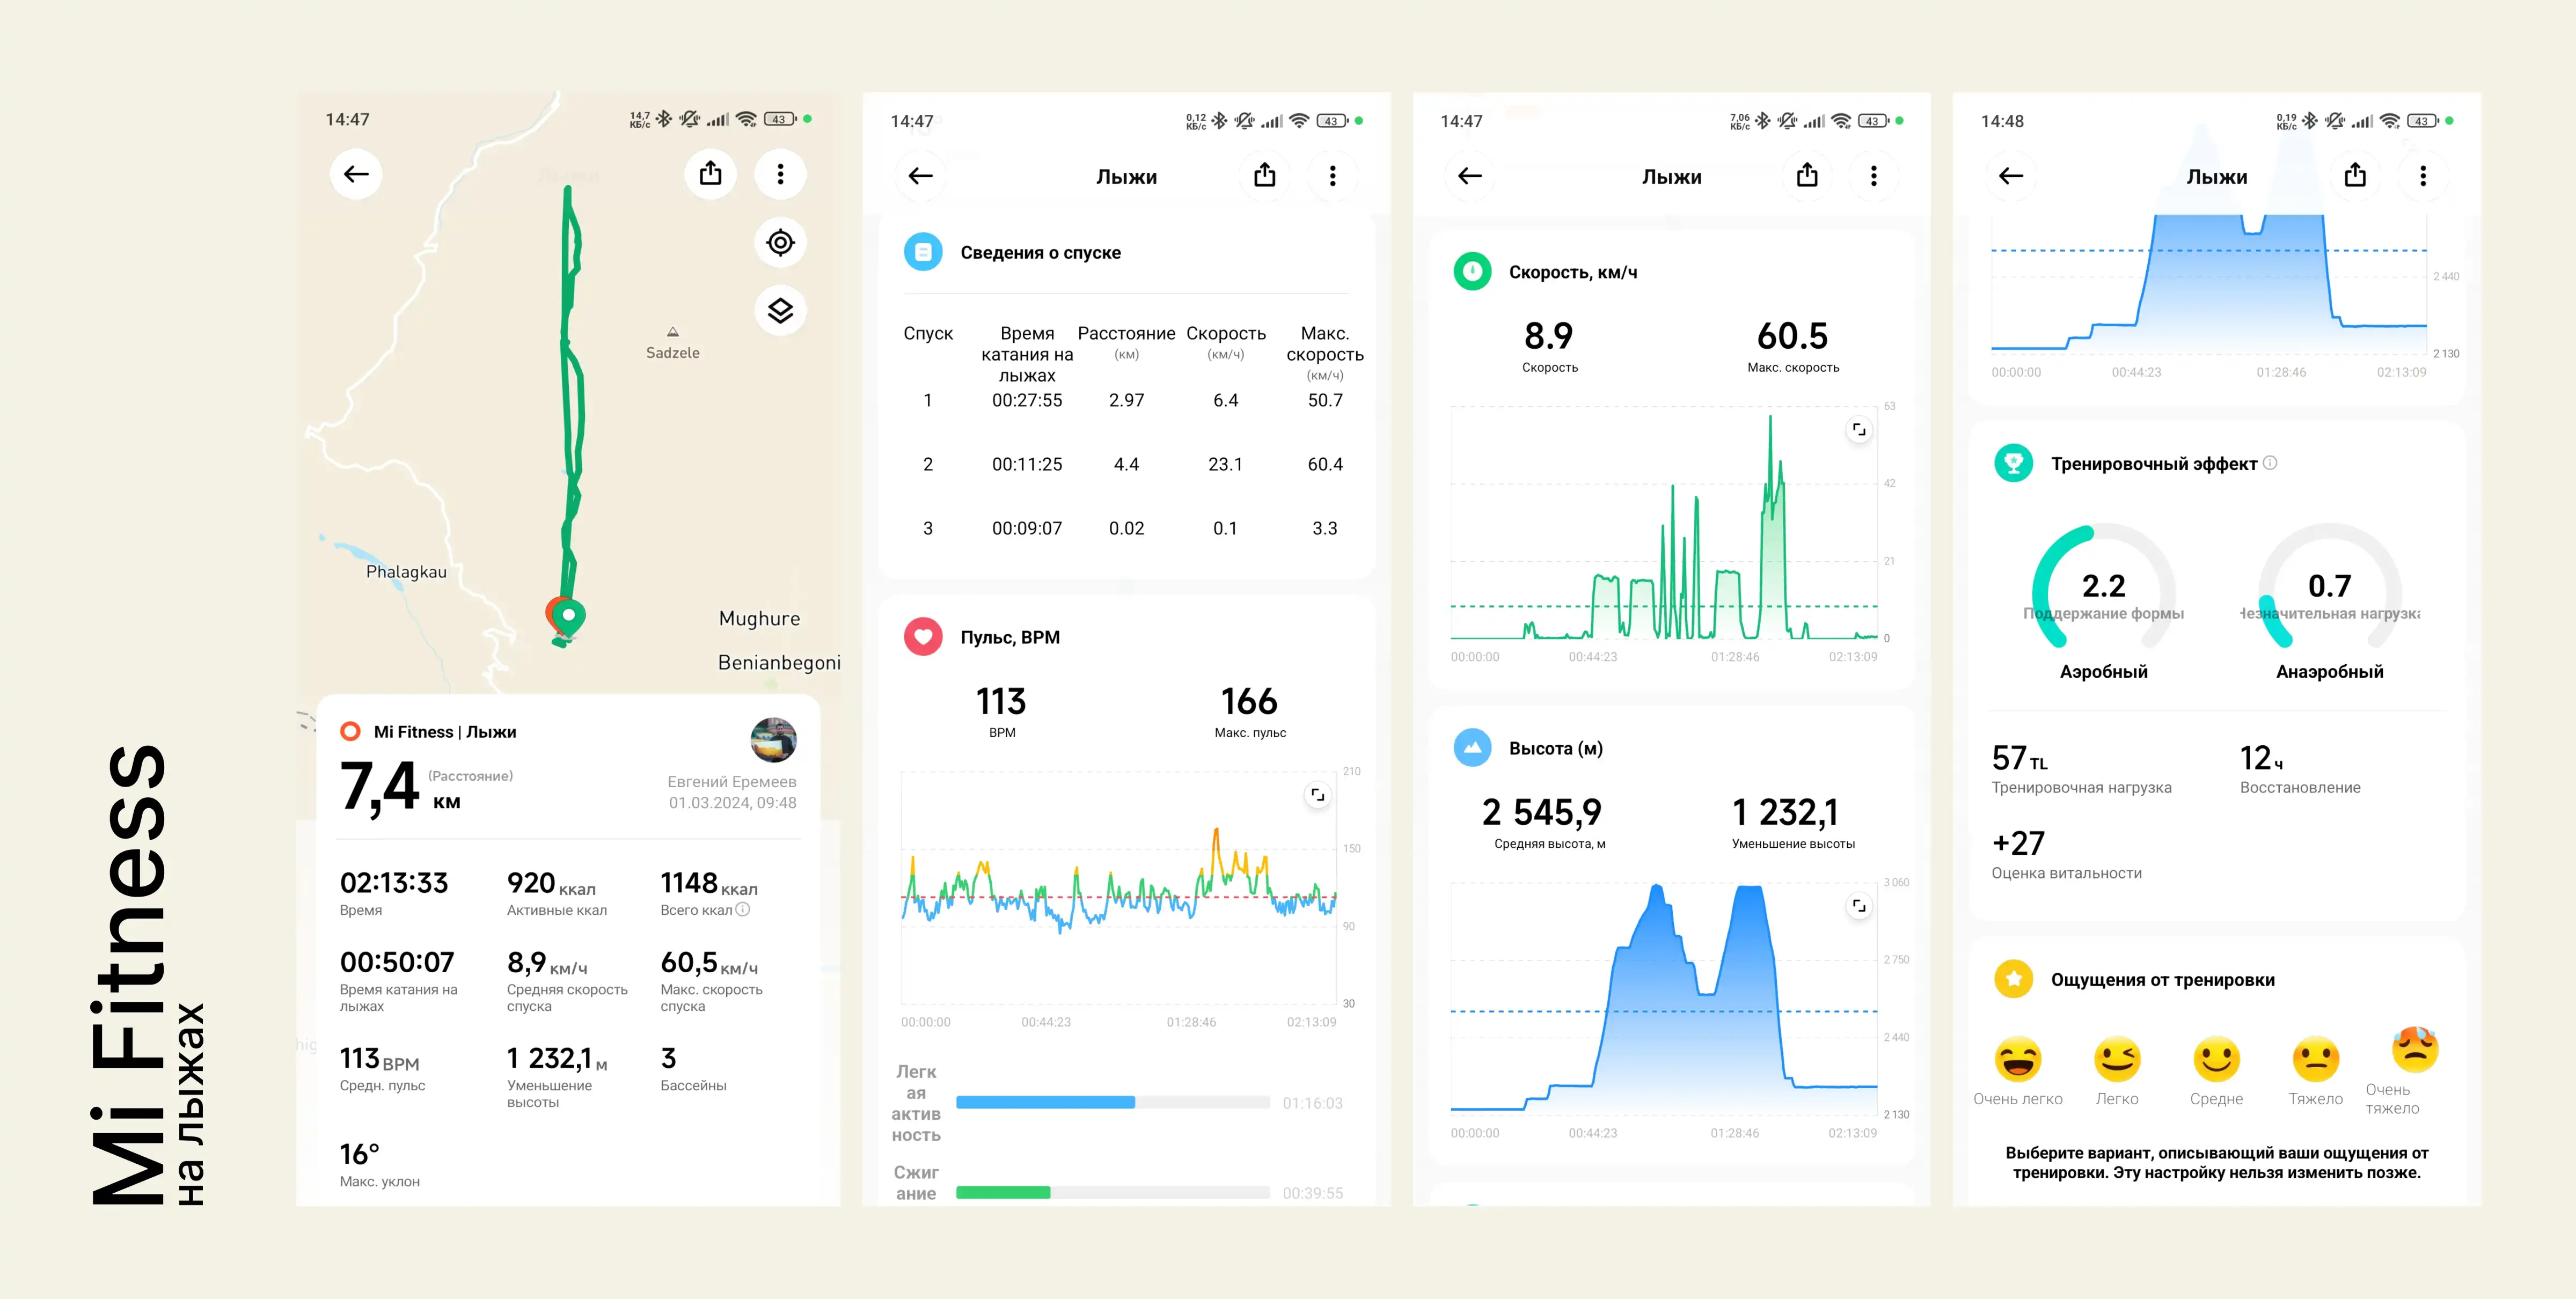The height and width of the screenshot is (1299, 2576).
Task: Tap 57 TL Тренировочная нагрузка
Action: coord(2019,758)
